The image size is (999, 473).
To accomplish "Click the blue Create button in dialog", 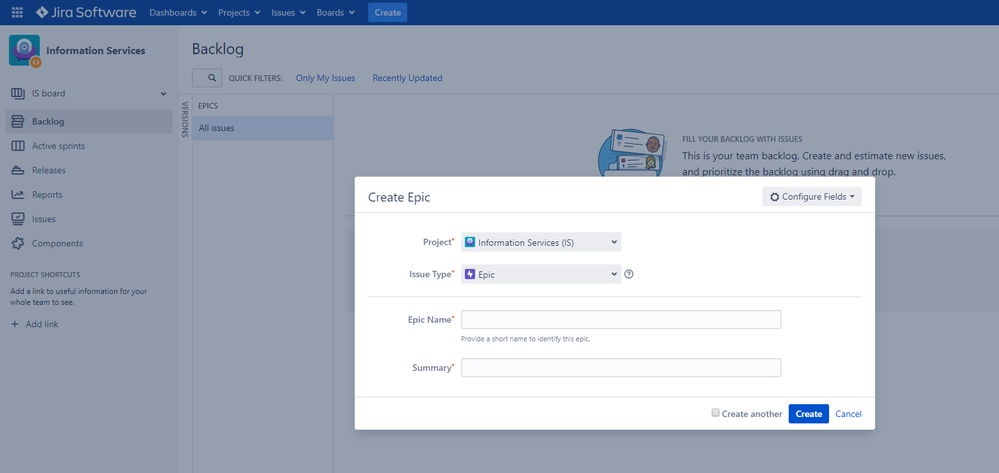I will 809,414.
